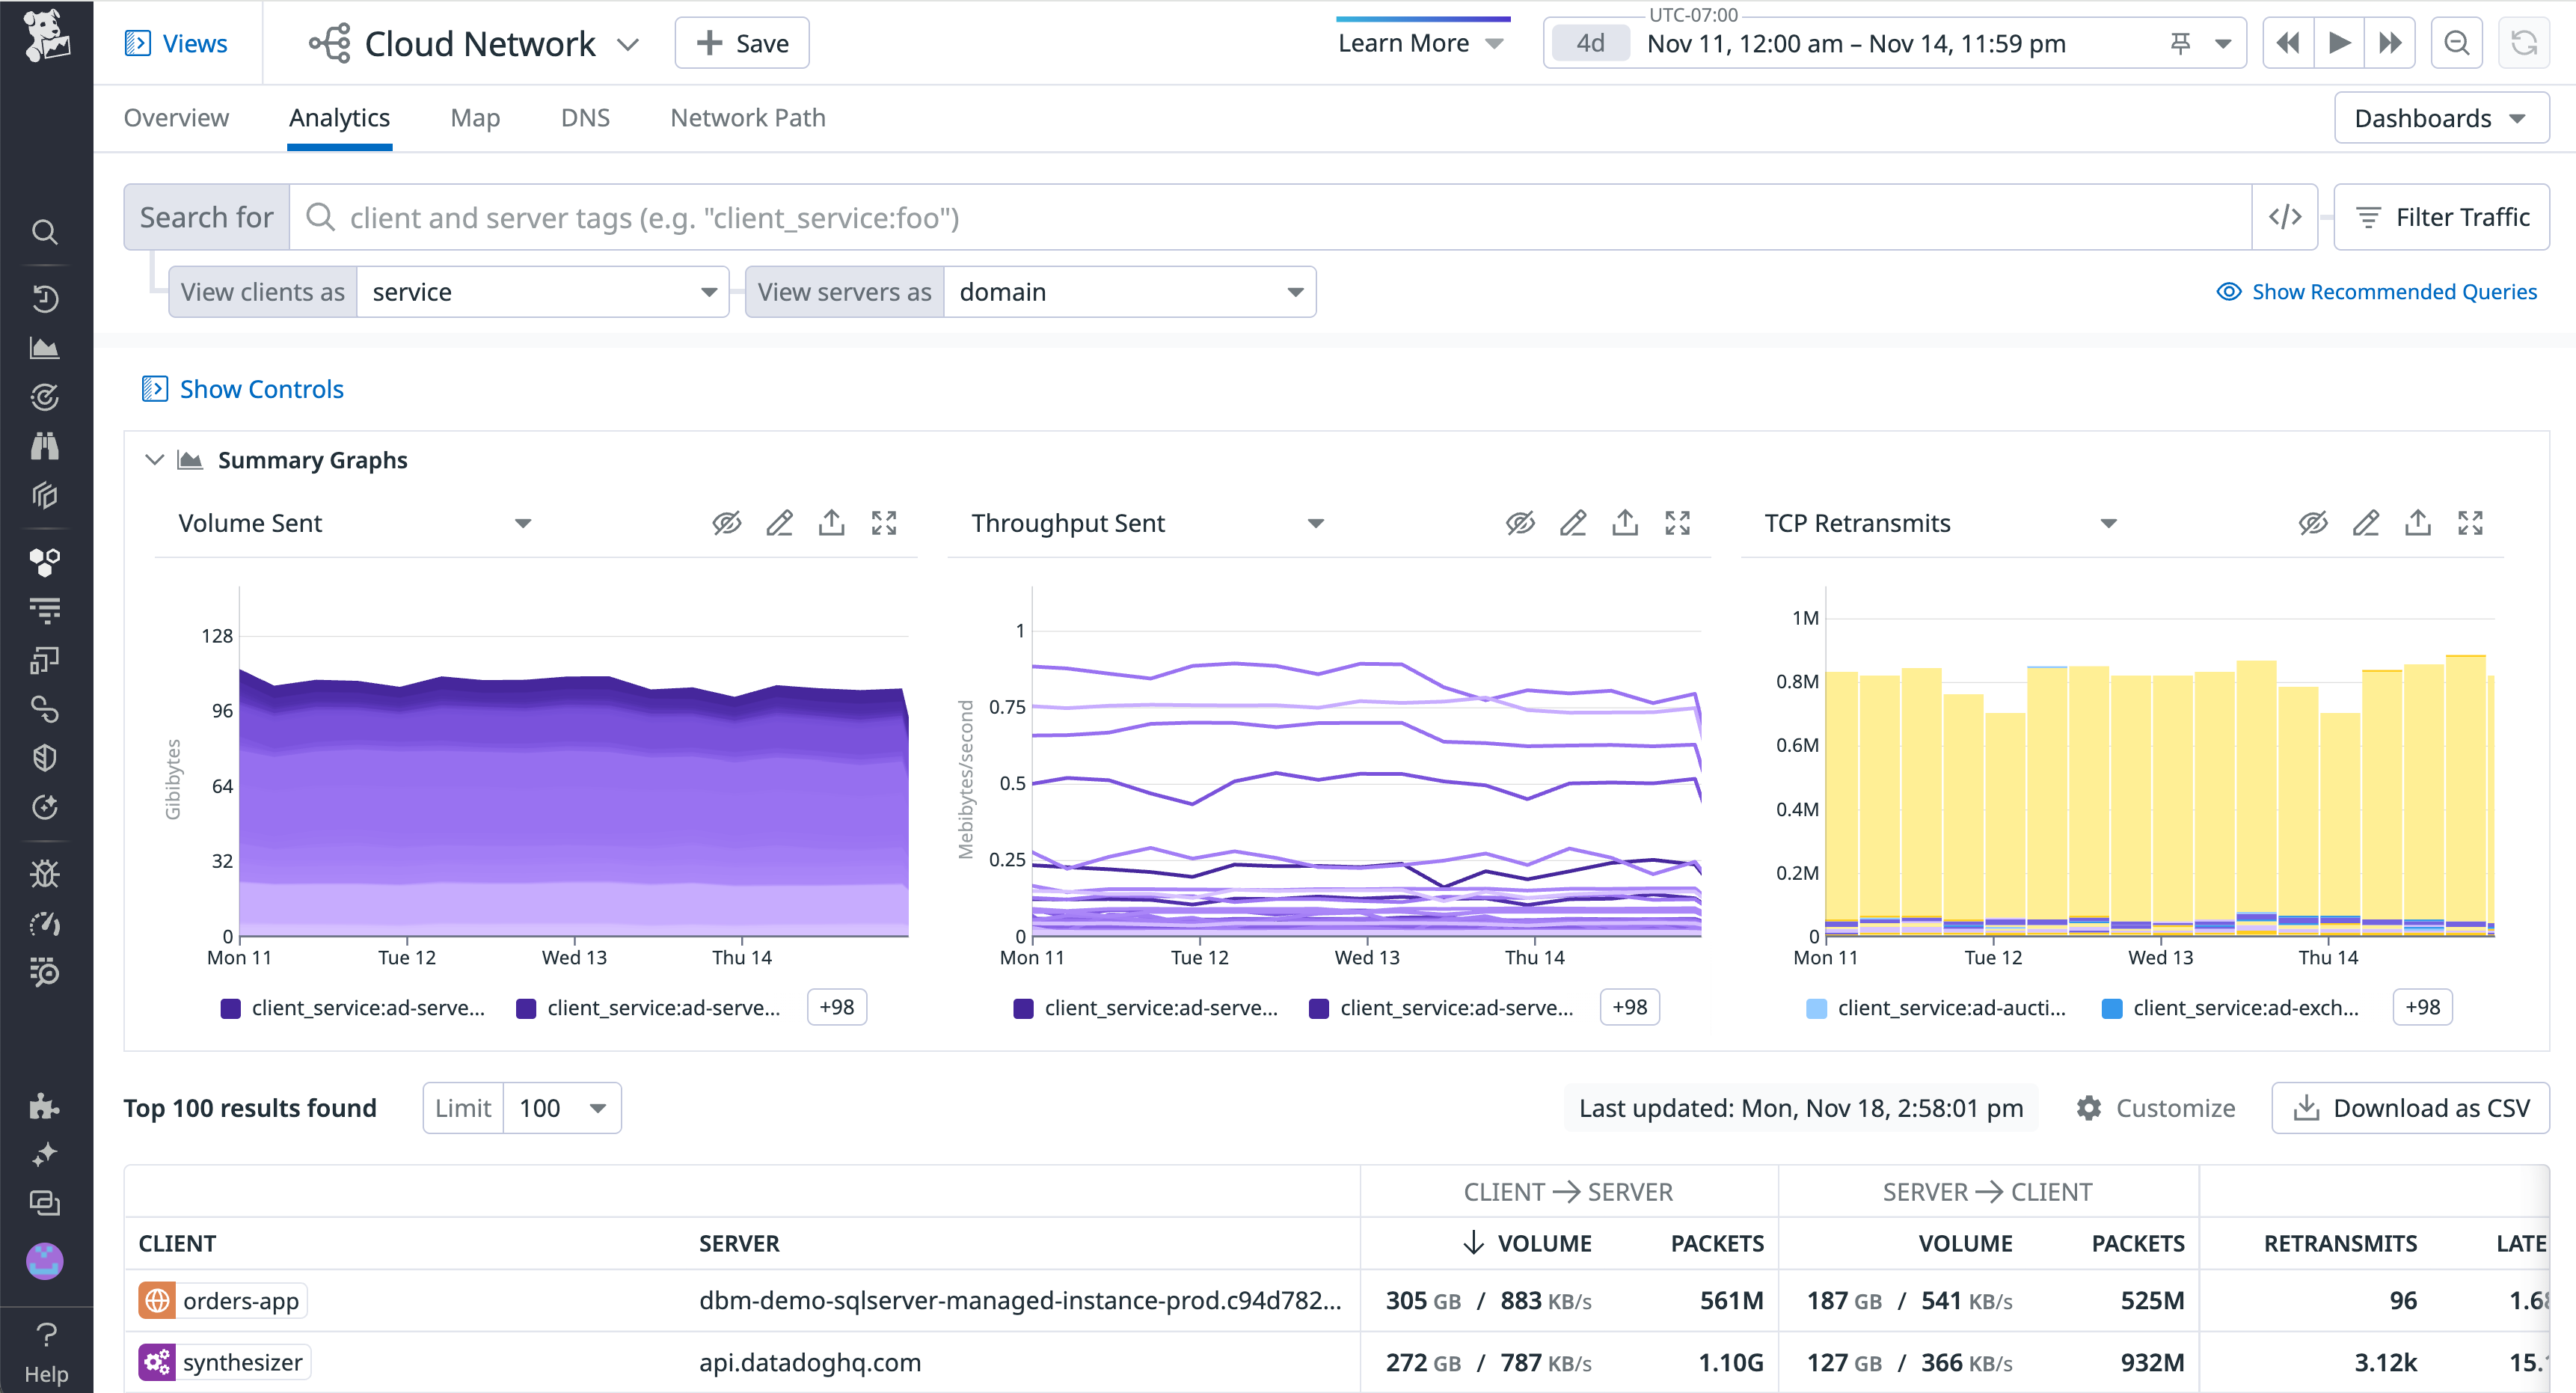
Task: Click the zoom out magnifier in top toolbar
Action: tap(2457, 43)
